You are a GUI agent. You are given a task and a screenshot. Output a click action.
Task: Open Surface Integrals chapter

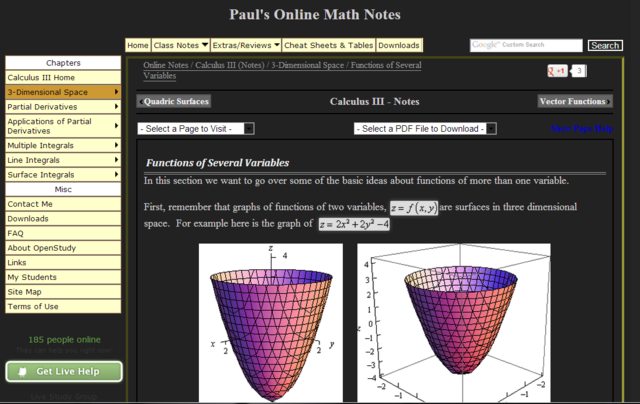tap(63, 175)
